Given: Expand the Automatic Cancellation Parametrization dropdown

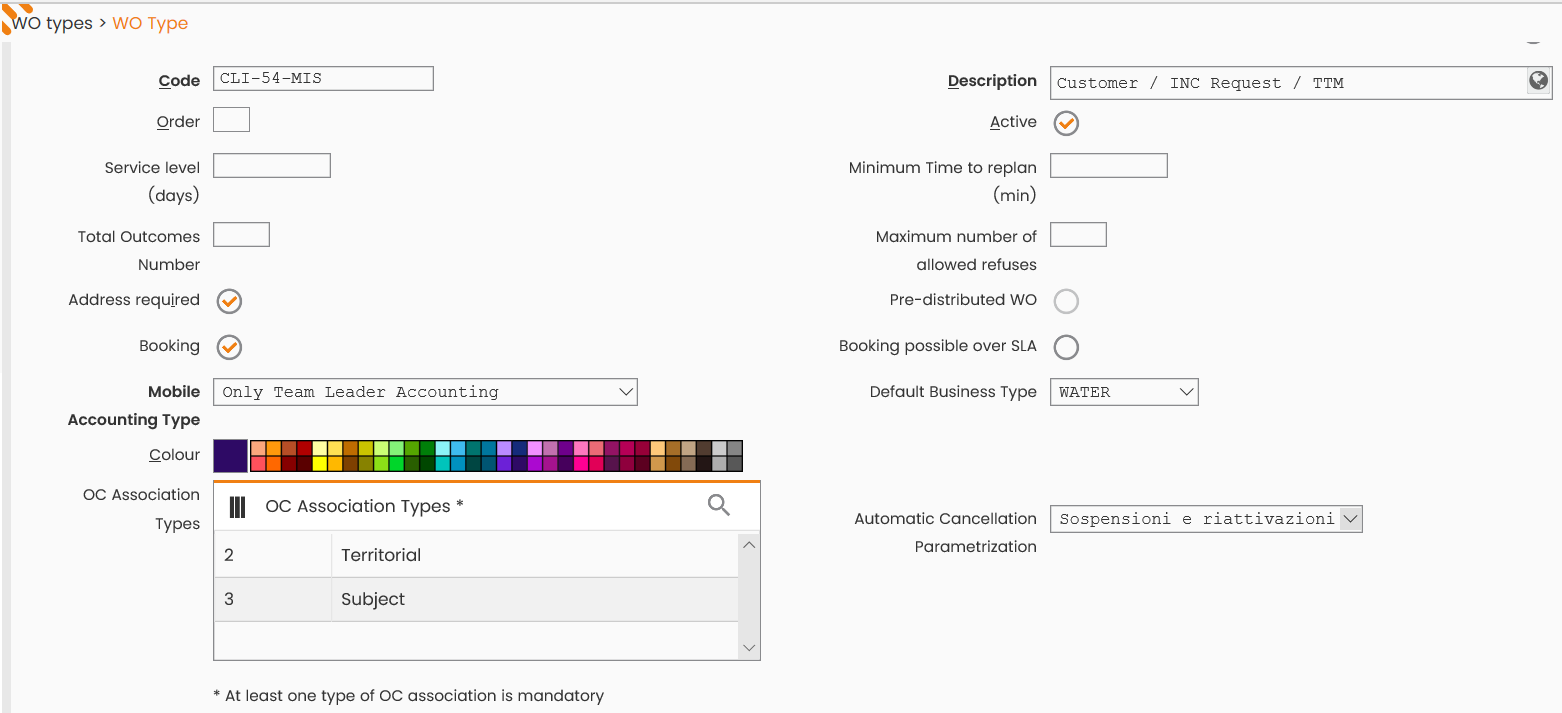Looking at the screenshot, I should coord(1206,519).
